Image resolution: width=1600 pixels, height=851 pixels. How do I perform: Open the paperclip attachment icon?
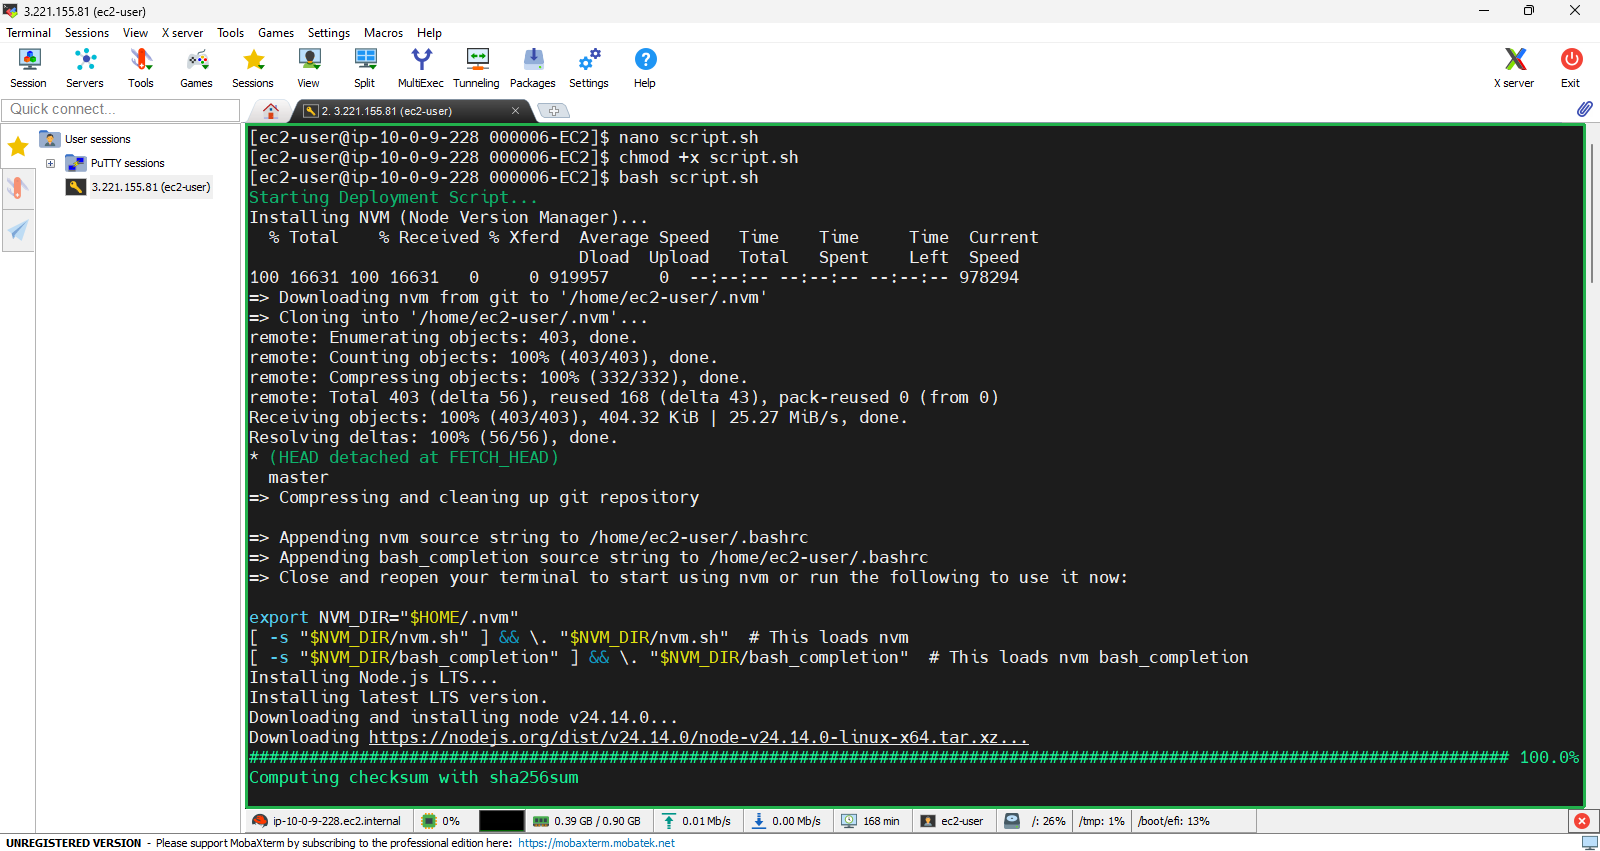click(1585, 109)
